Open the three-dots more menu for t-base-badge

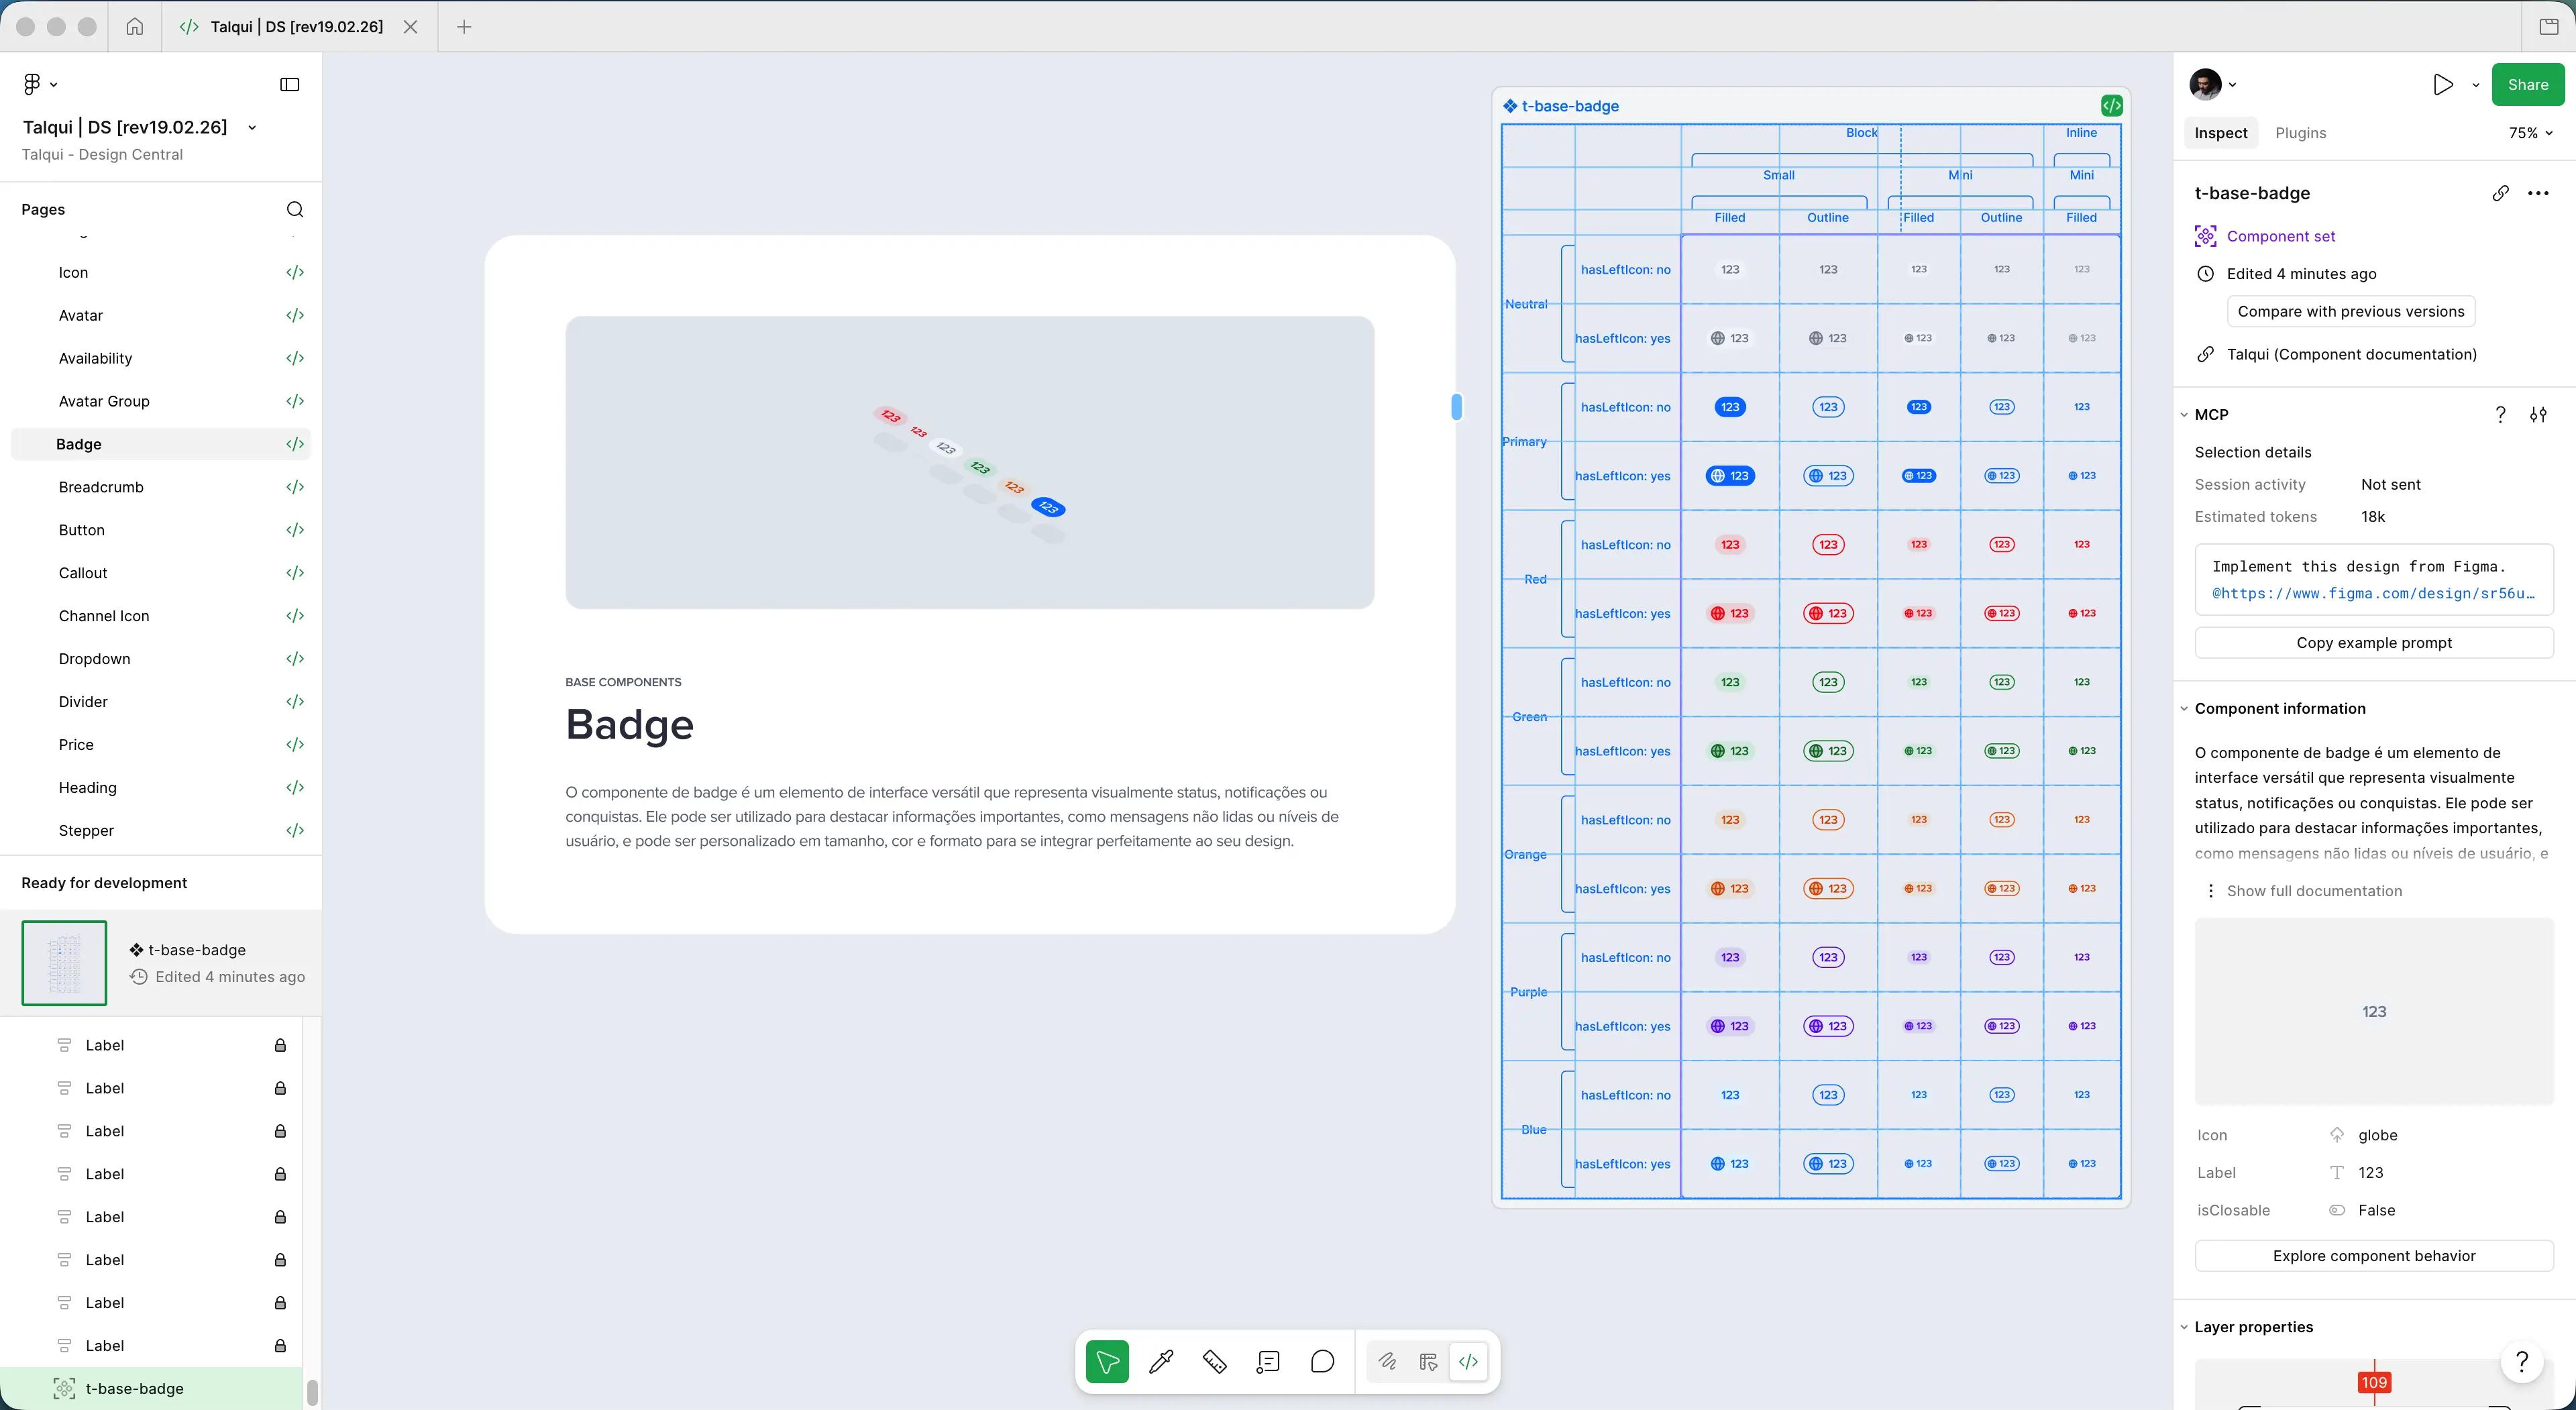(x=2538, y=193)
